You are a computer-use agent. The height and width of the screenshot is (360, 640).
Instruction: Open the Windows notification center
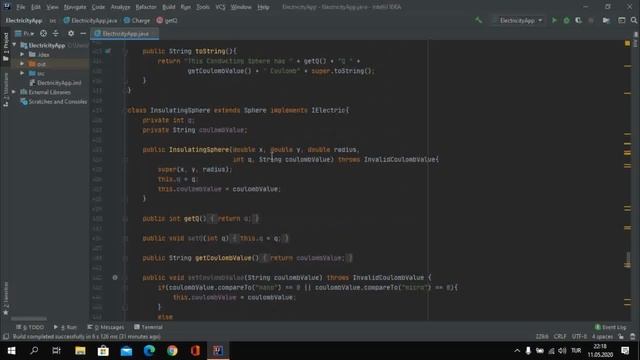(625, 351)
